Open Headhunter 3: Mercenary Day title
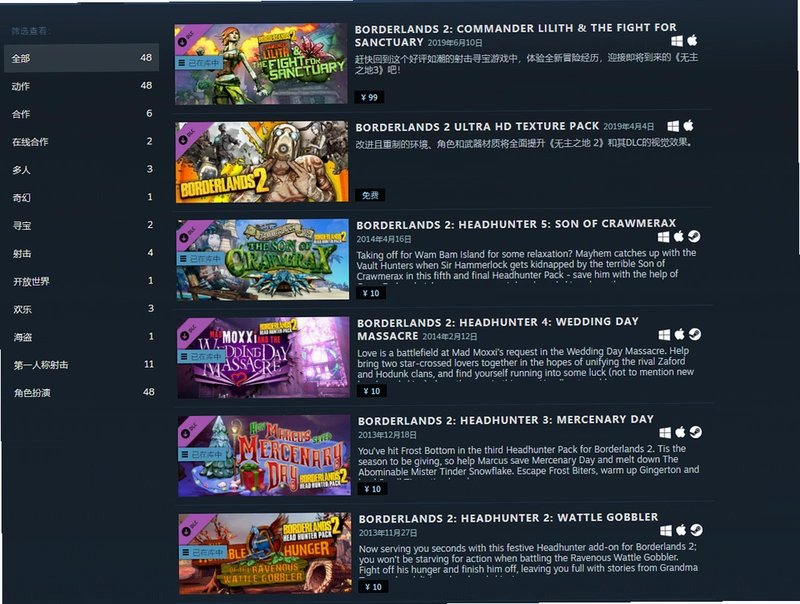 click(x=506, y=420)
